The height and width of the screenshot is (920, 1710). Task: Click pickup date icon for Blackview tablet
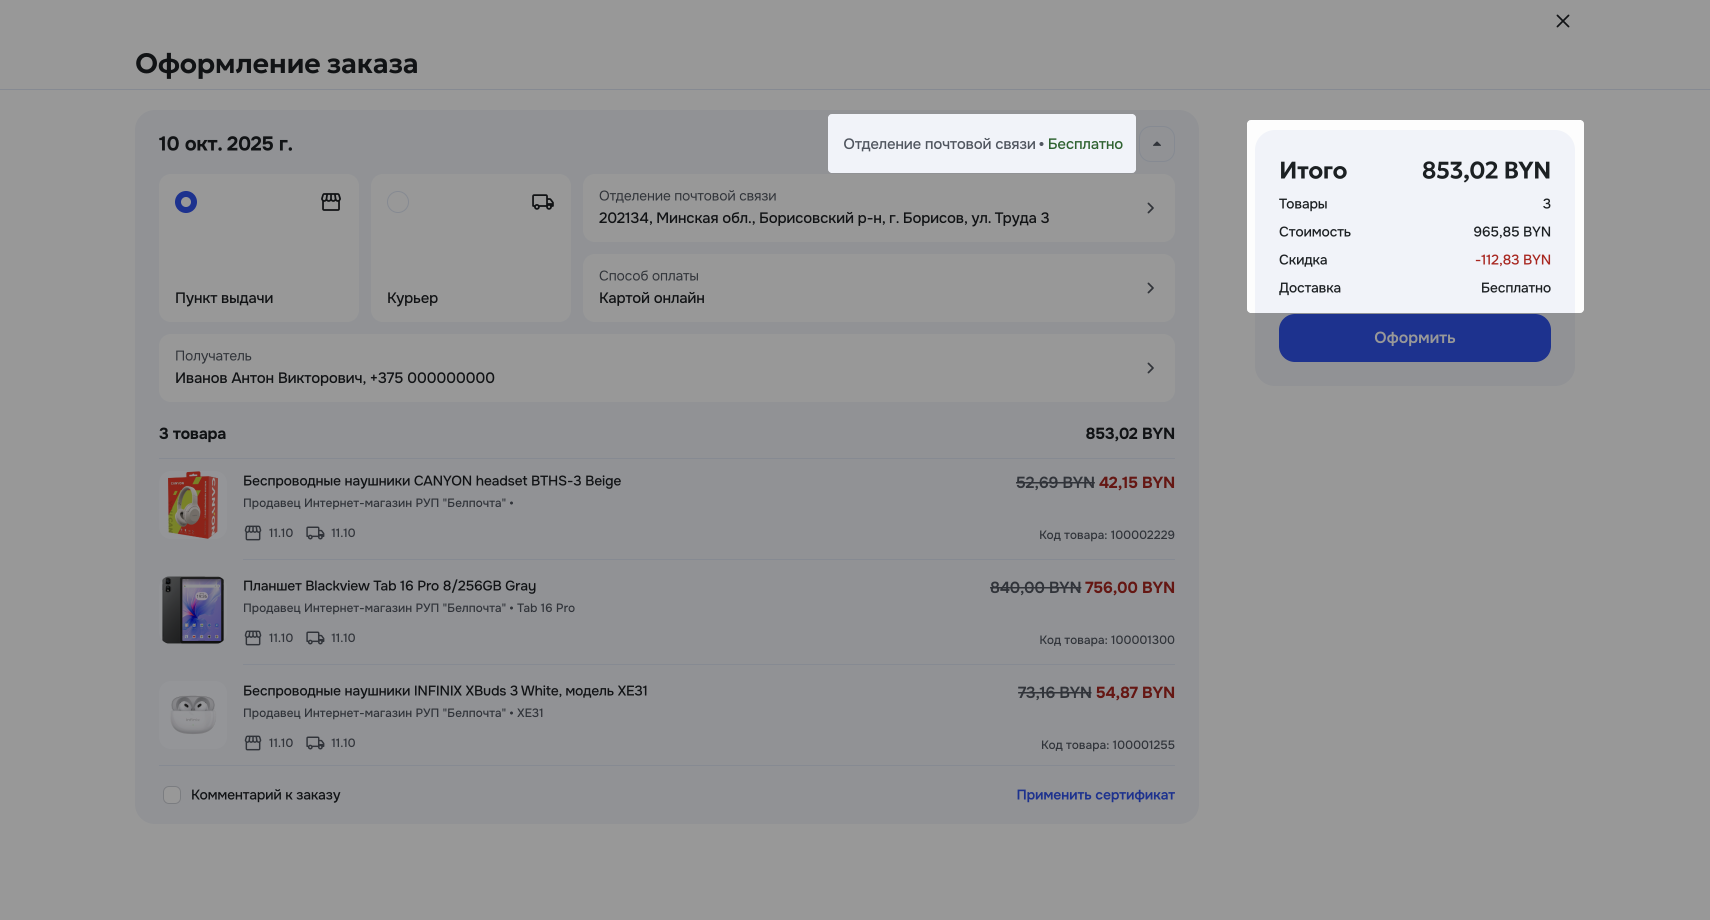click(x=253, y=638)
